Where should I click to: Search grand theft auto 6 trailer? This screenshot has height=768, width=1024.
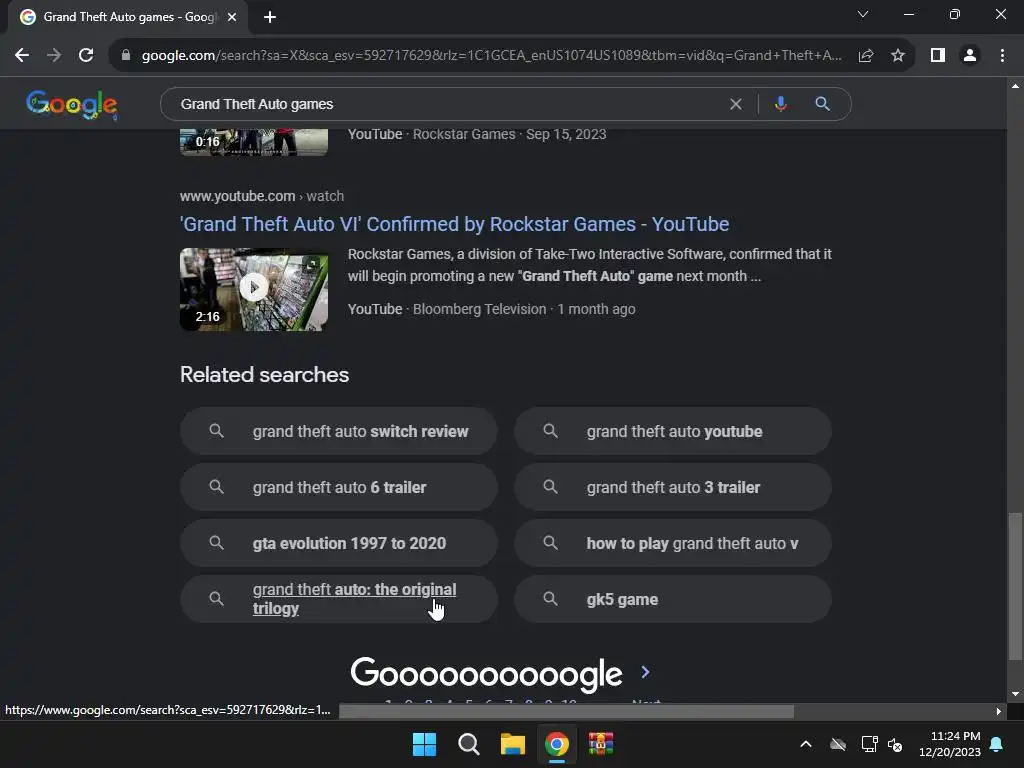(x=339, y=487)
